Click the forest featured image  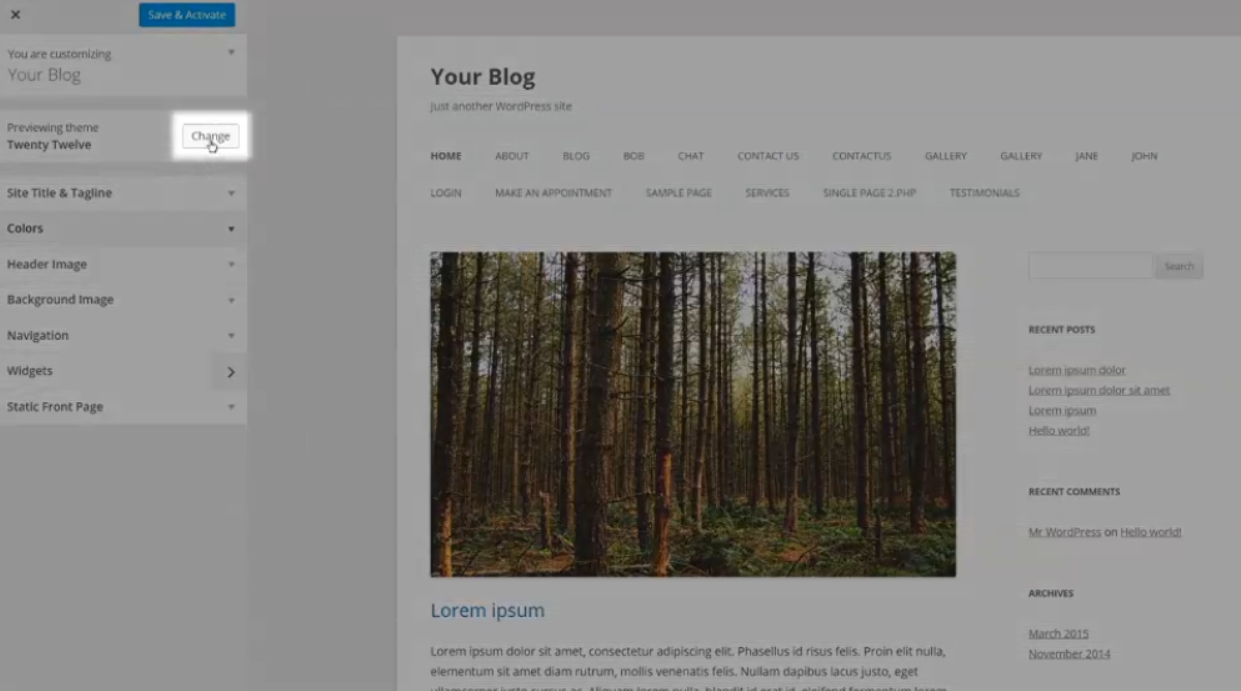(x=693, y=414)
